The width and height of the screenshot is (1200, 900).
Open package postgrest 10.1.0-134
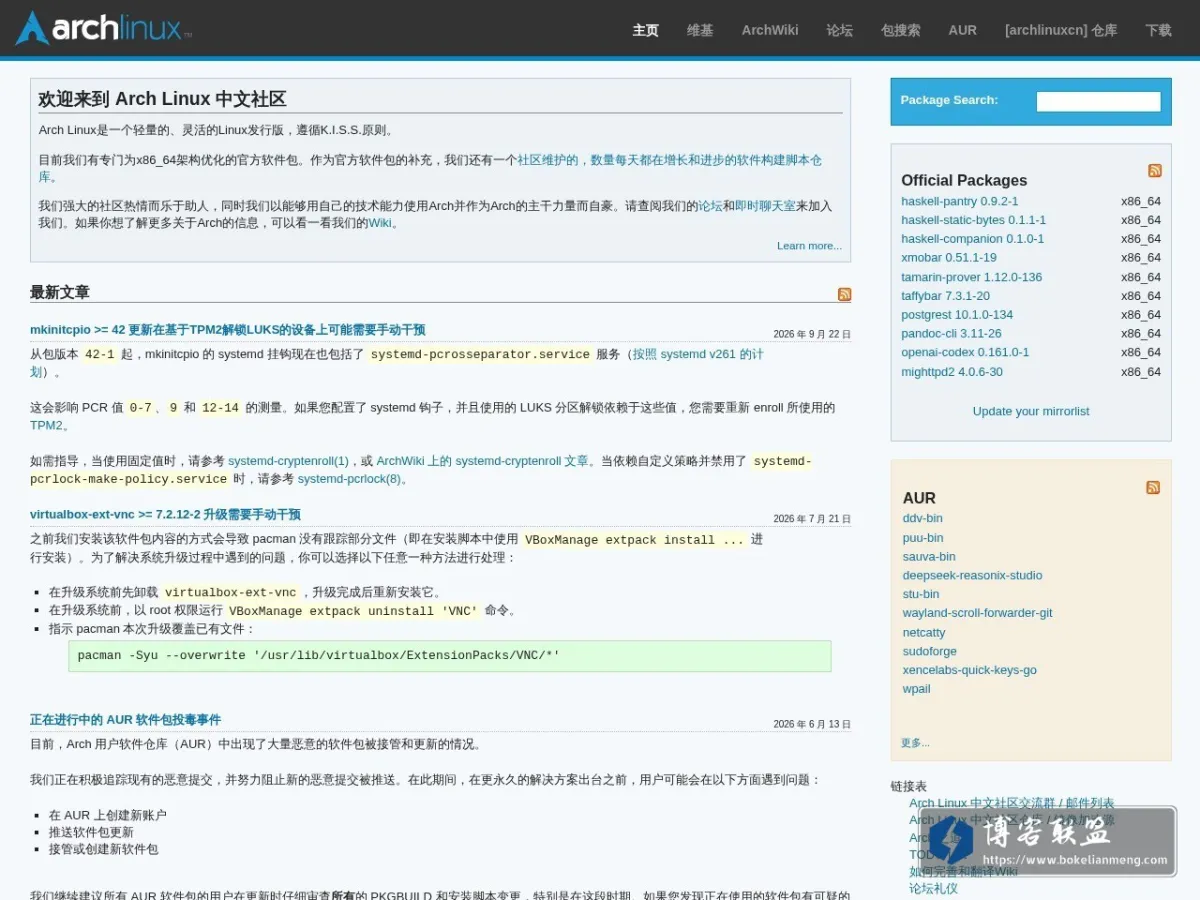point(957,315)
